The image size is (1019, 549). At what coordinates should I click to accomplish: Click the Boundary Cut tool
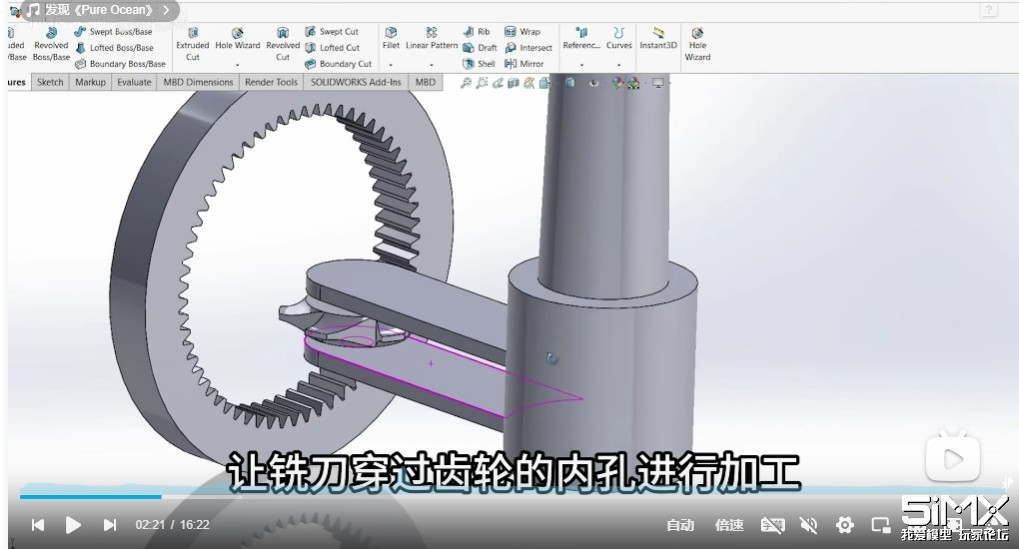coord(338,64)
